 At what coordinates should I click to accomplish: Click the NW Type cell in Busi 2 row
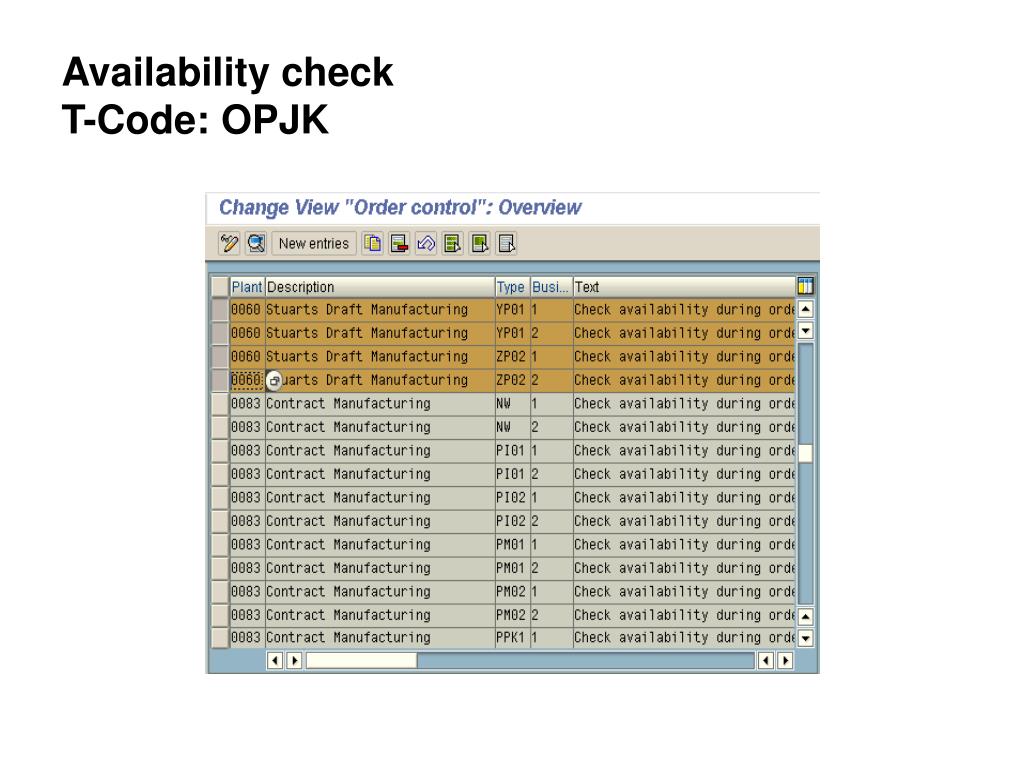(x=512, y=427)
